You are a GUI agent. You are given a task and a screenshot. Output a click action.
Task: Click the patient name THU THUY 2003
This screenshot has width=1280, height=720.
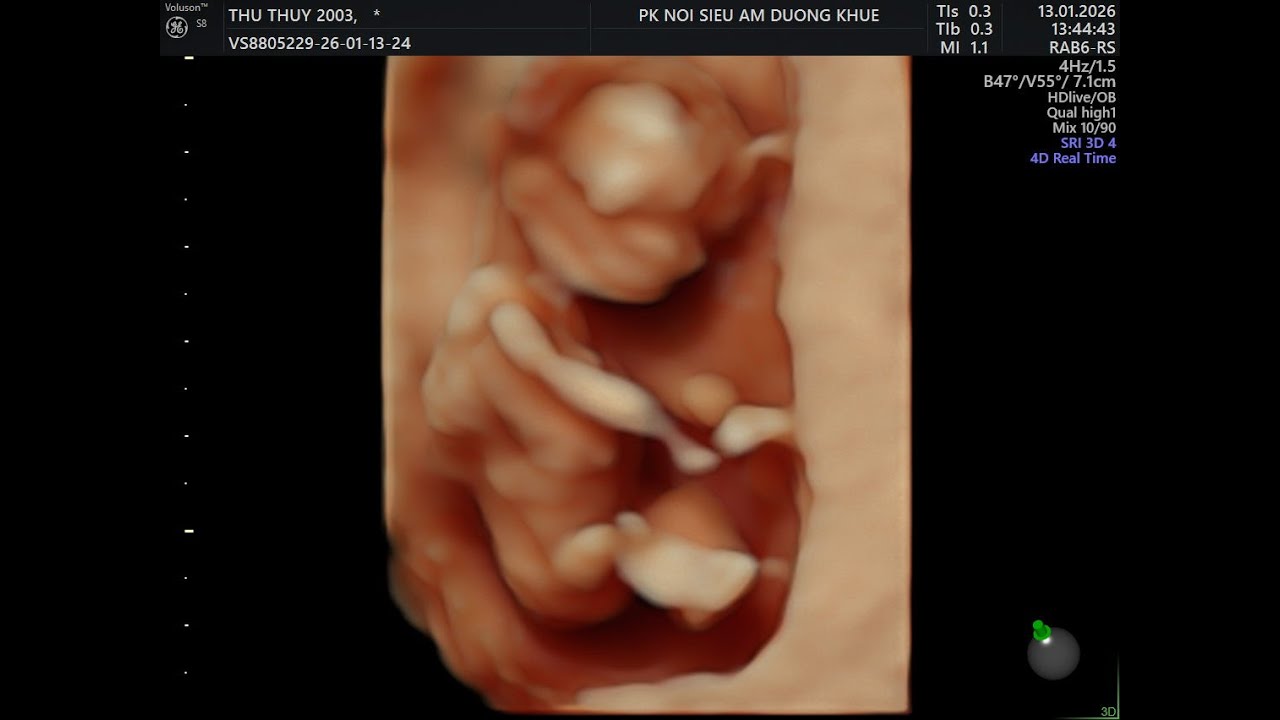coord(292,15)
